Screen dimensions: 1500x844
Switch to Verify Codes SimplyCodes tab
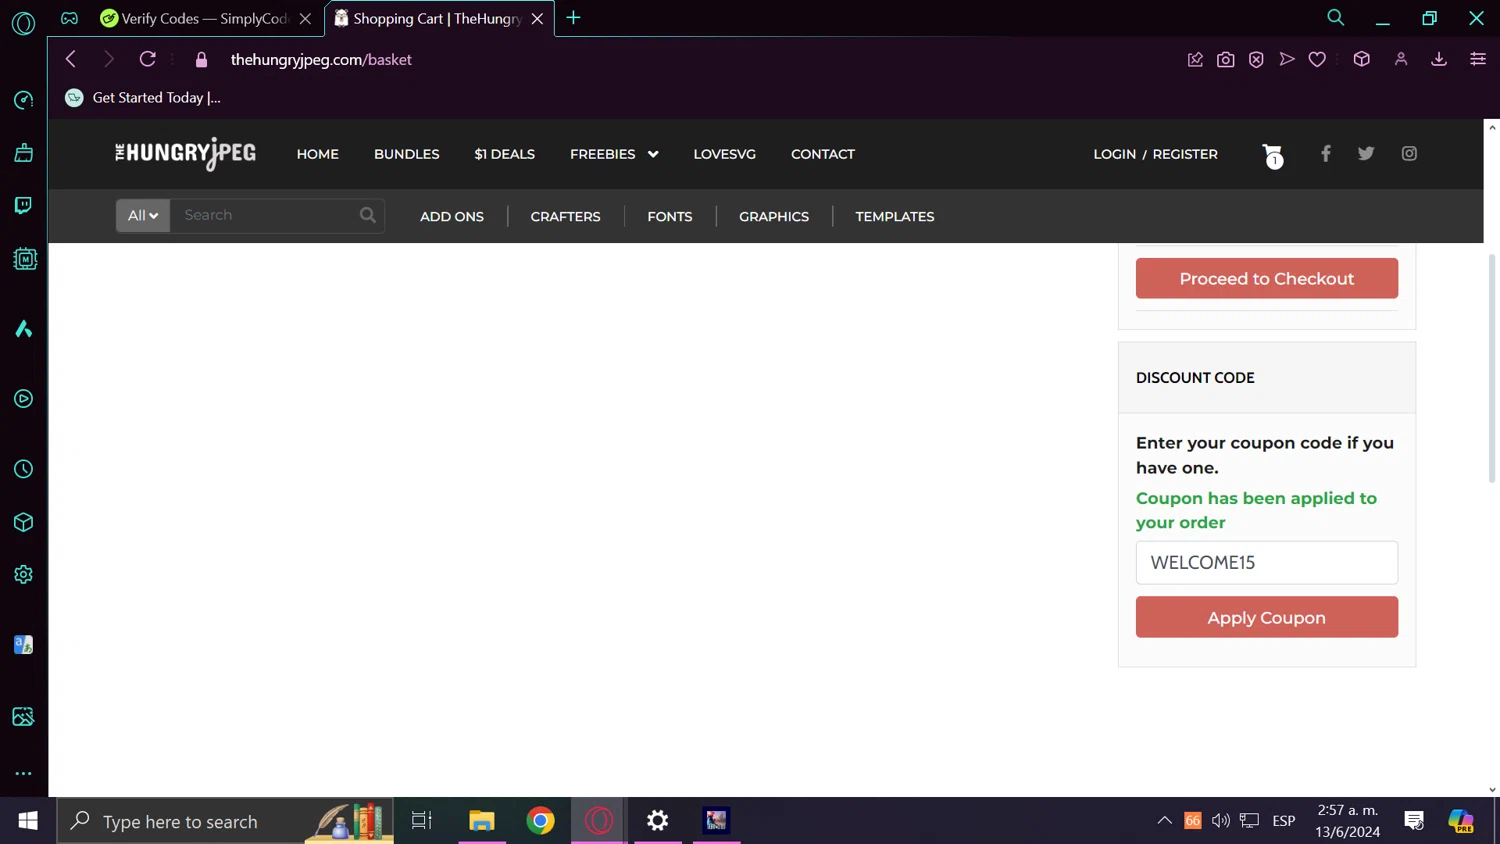(x=205, y=18)
